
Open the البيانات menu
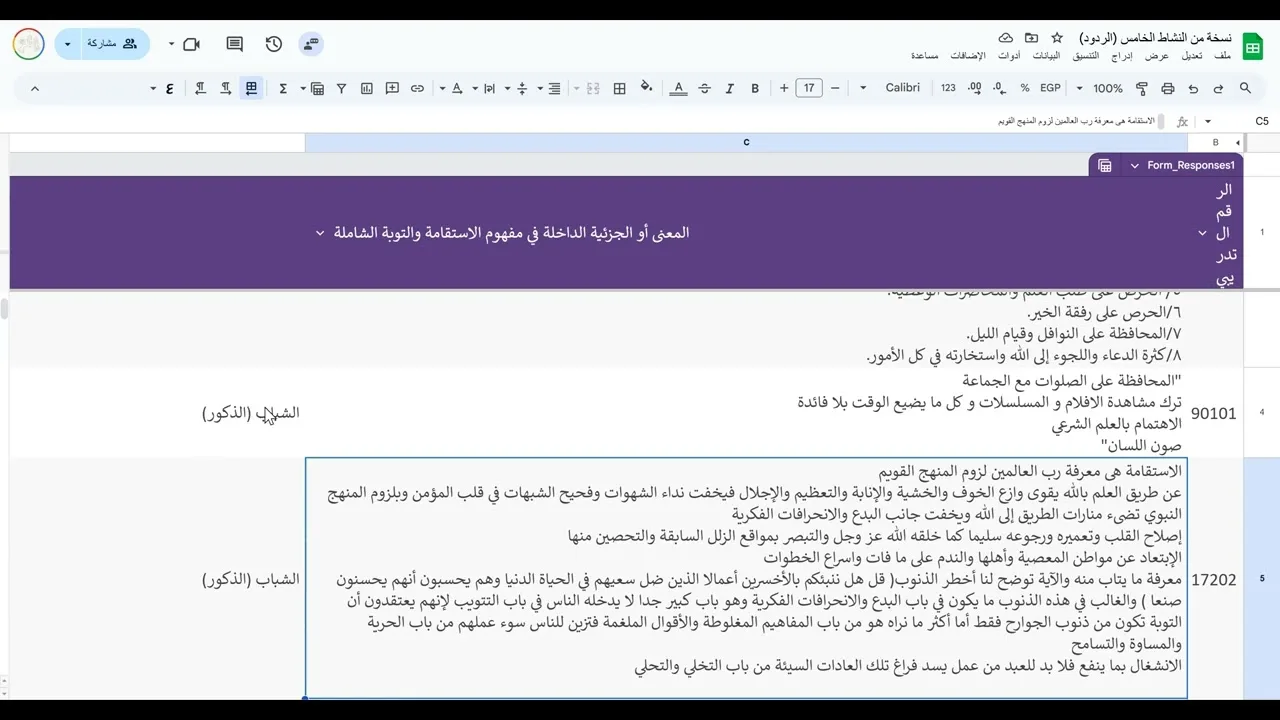pyautogui.click(x=1045, y=56)
